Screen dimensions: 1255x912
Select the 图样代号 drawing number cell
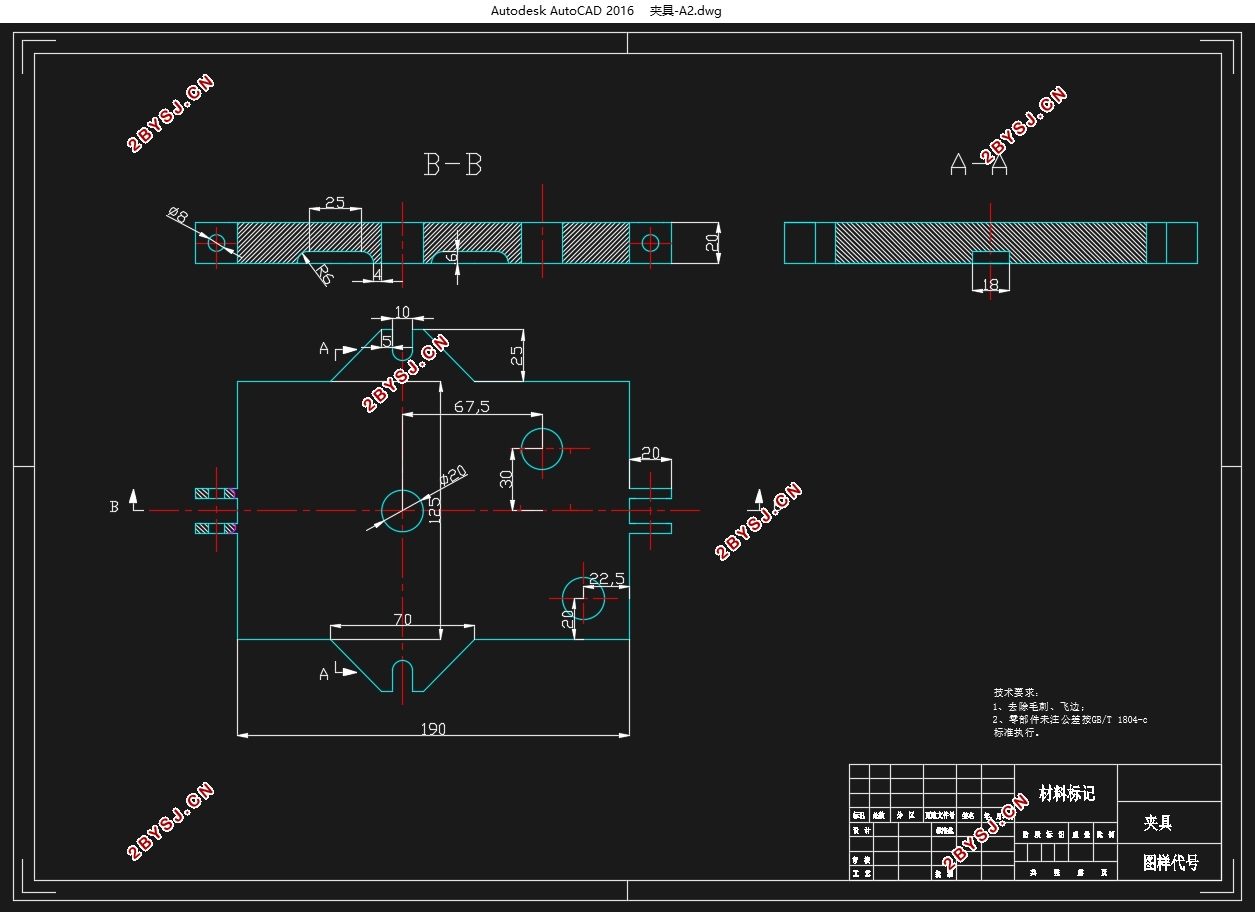click(x=1169, y=862)
